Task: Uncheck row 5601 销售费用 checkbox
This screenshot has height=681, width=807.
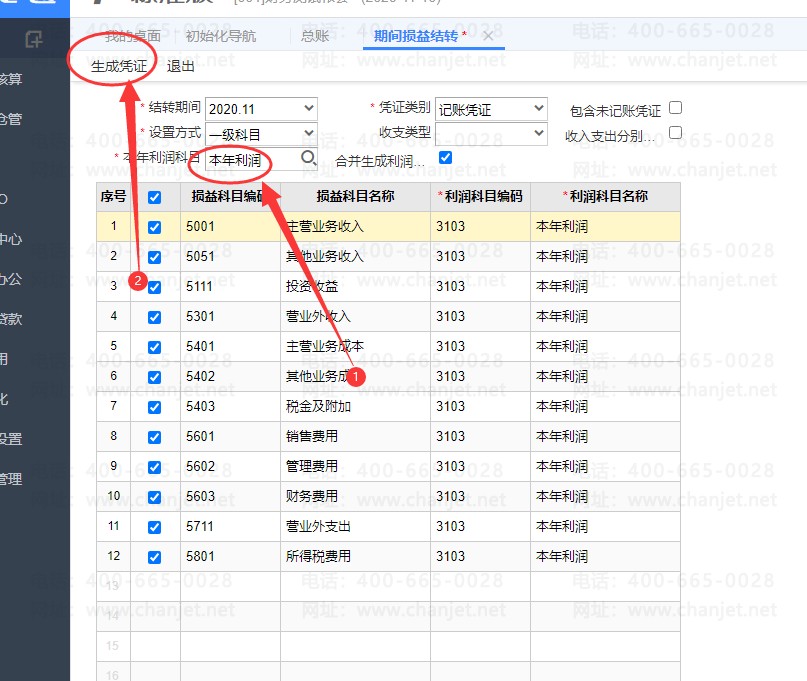Action: pyautogui.click(x=154, y=437)
